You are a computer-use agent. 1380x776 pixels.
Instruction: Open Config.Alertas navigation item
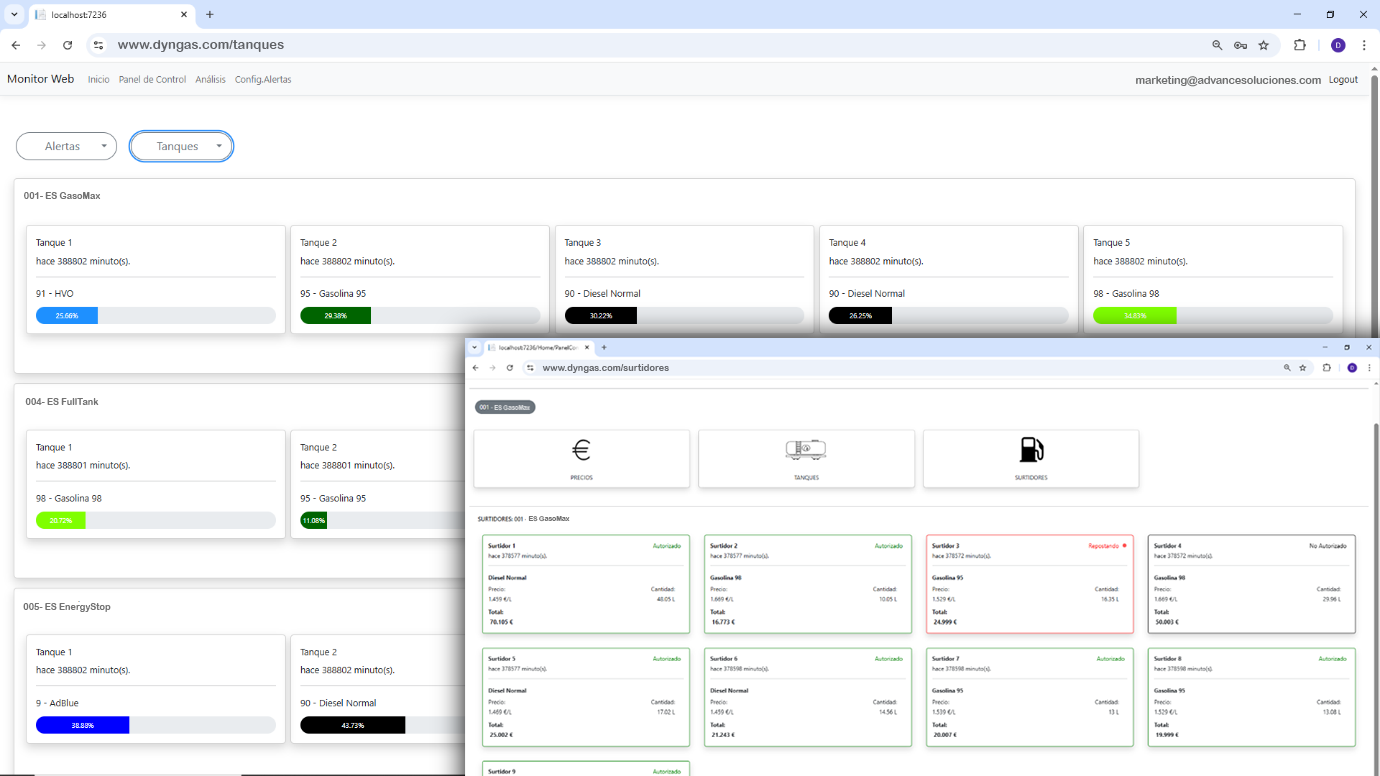[x=263, y=80]
